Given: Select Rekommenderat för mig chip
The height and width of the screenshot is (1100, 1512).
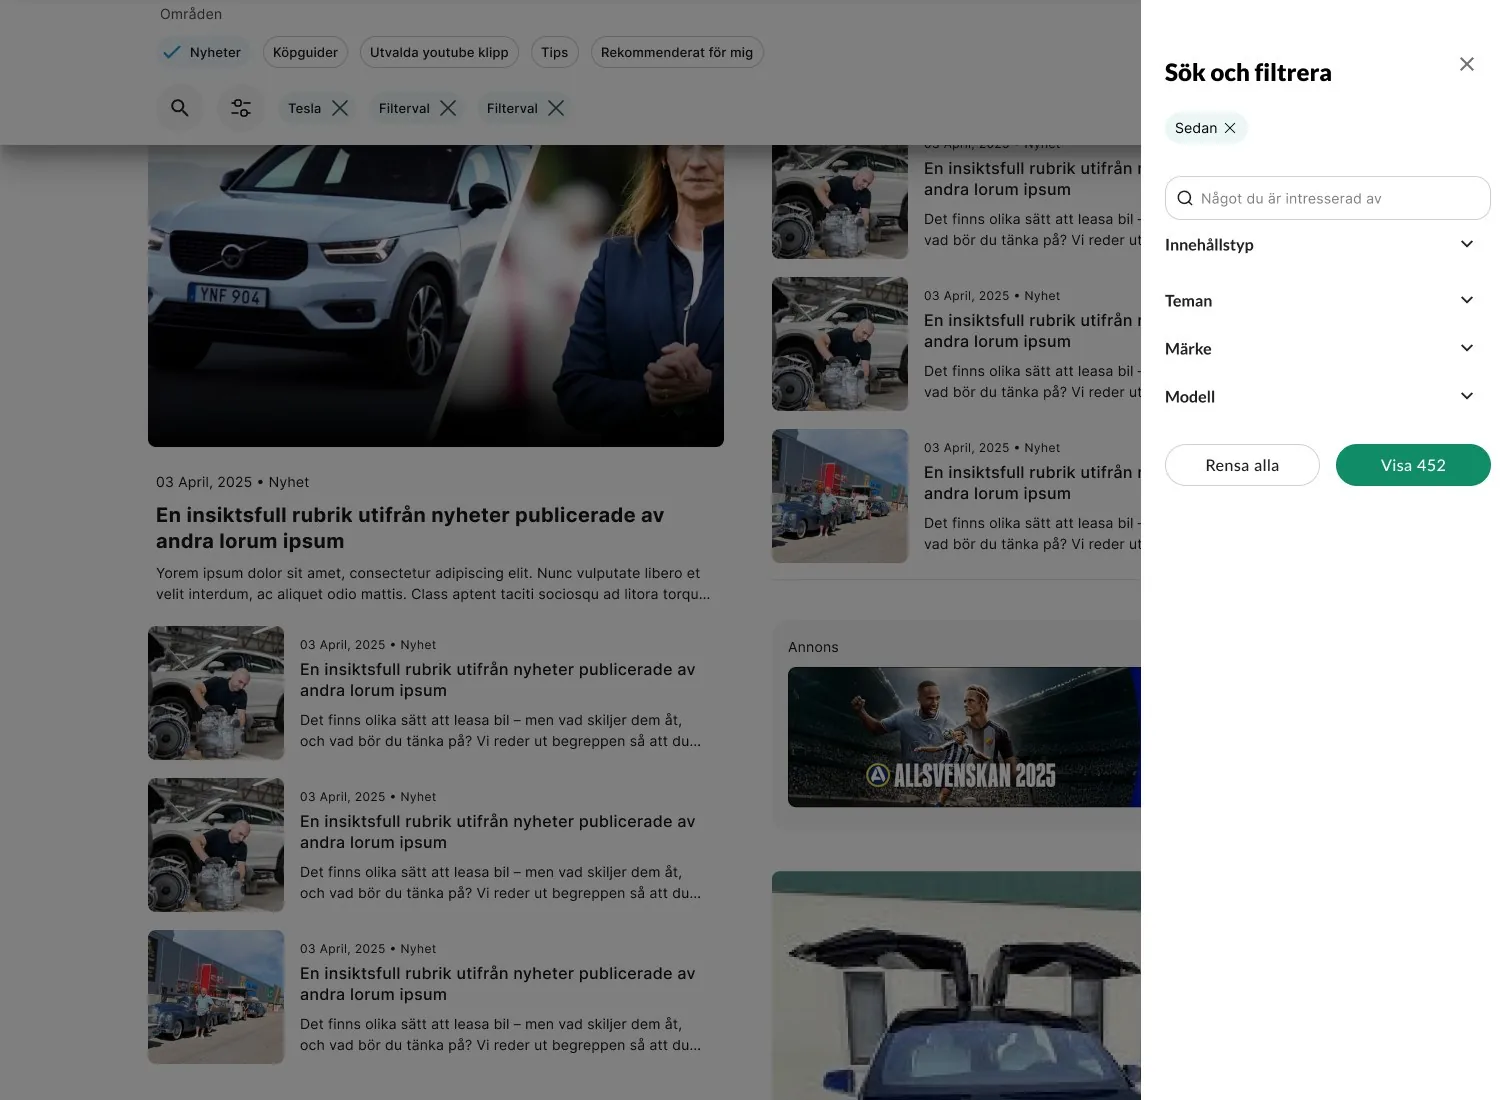Looking at the screenshot, I should (x=677, y=52).
